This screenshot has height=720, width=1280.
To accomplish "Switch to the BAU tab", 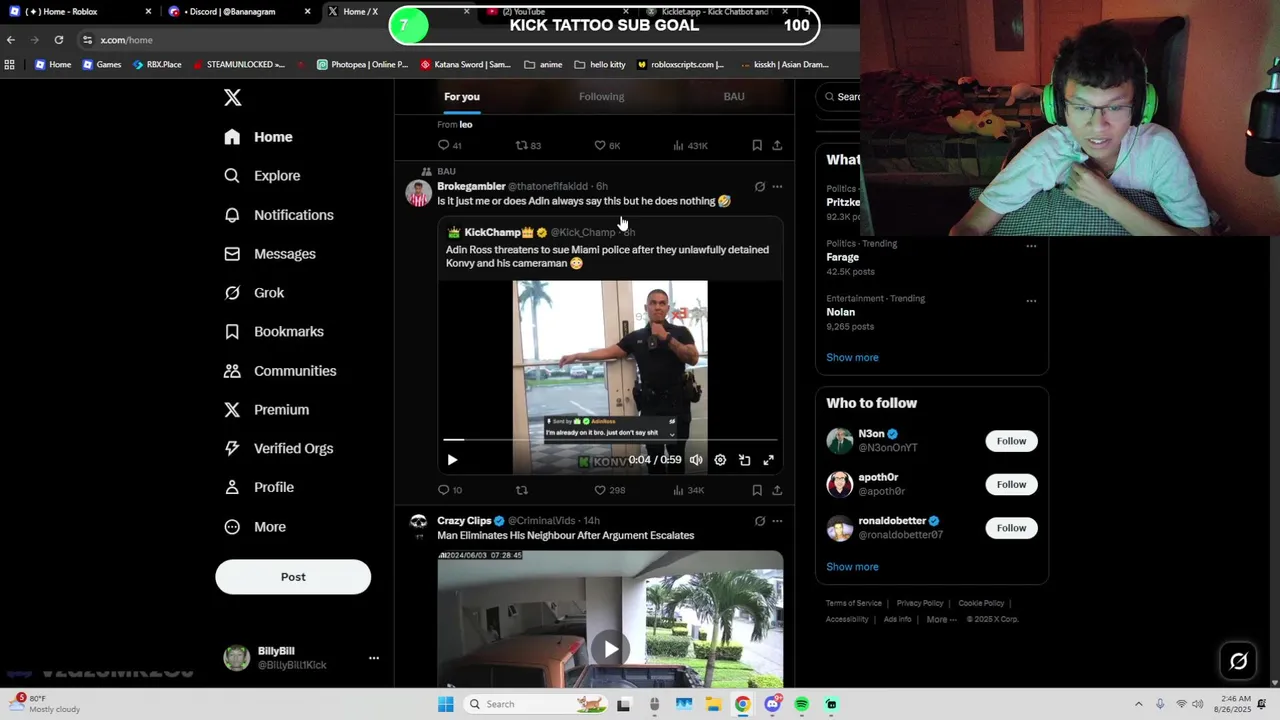I will coord(734,96).
